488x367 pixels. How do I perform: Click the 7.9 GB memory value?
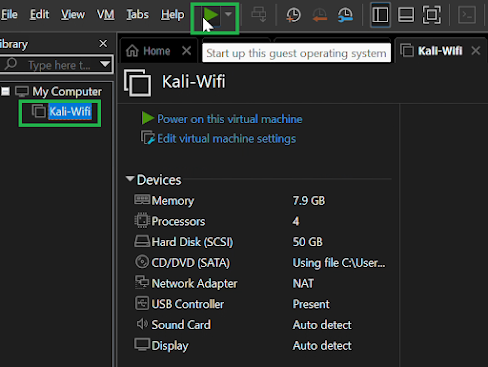309,201
